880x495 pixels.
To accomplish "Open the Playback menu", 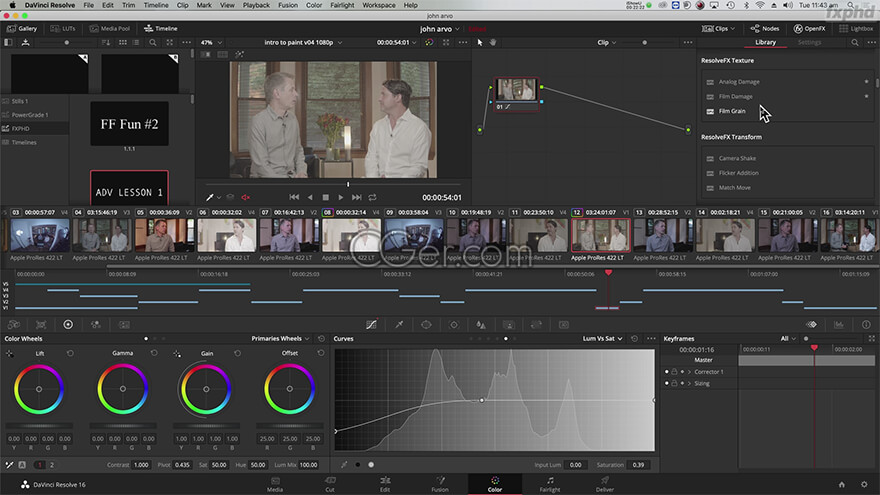I will [x=256, y=5].
